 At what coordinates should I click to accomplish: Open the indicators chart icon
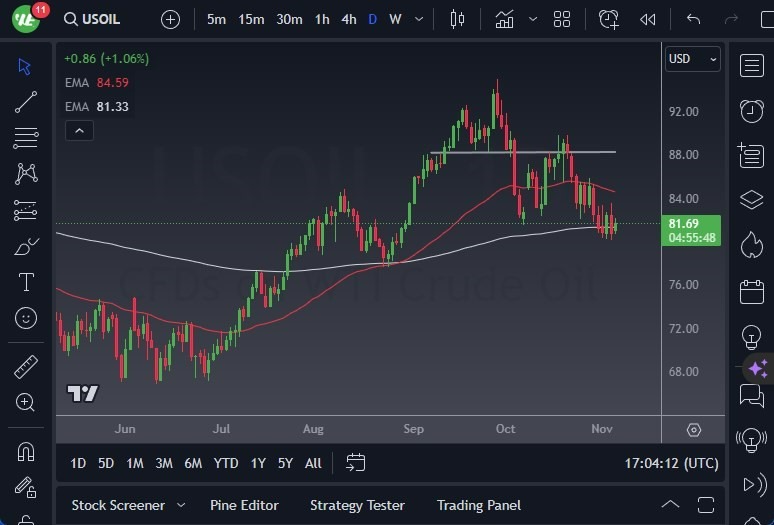(x=505, y=19)
